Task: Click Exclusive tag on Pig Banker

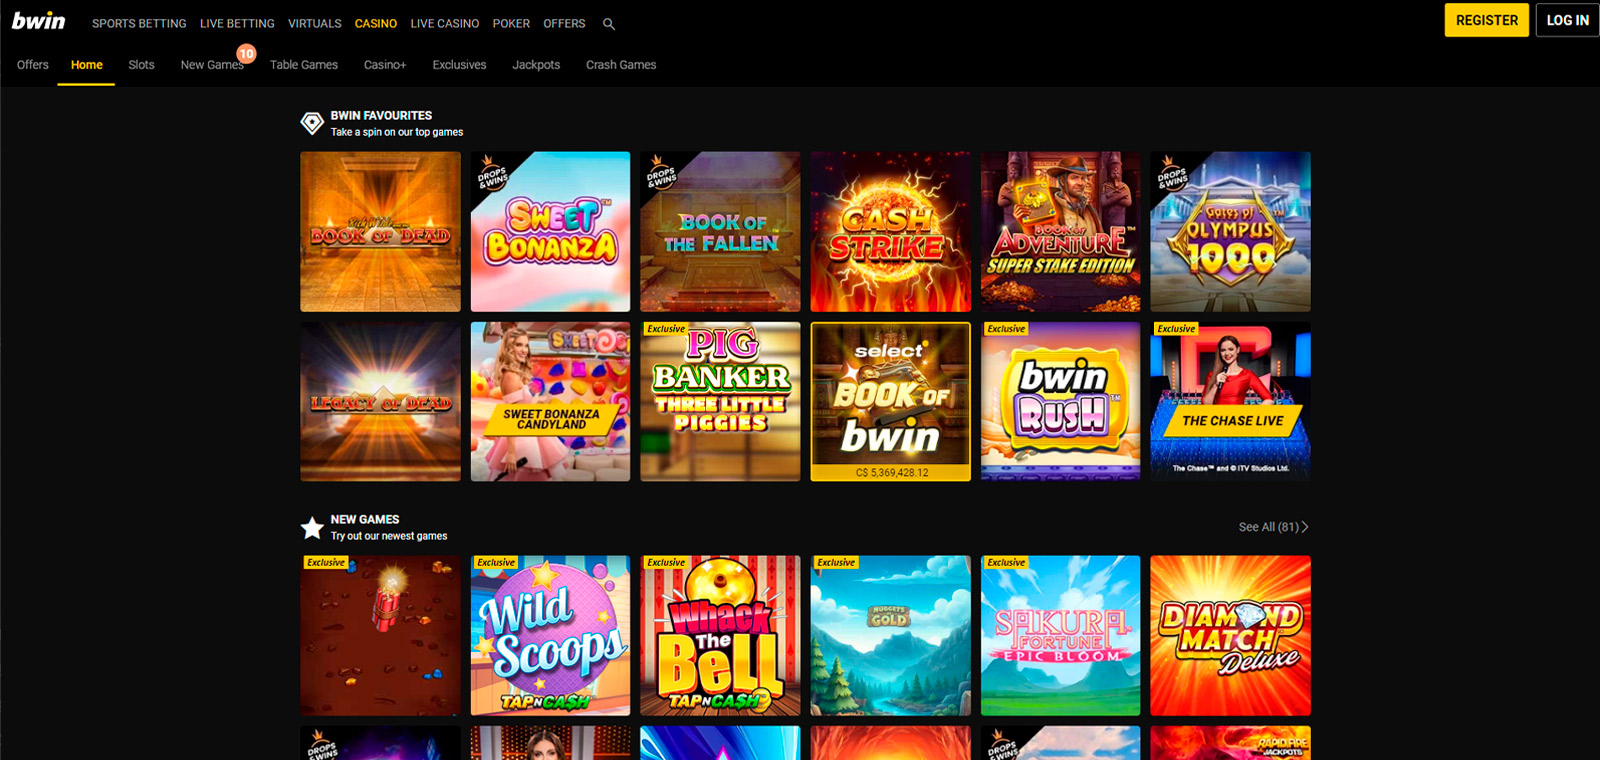Action: (x=666, y=329)
